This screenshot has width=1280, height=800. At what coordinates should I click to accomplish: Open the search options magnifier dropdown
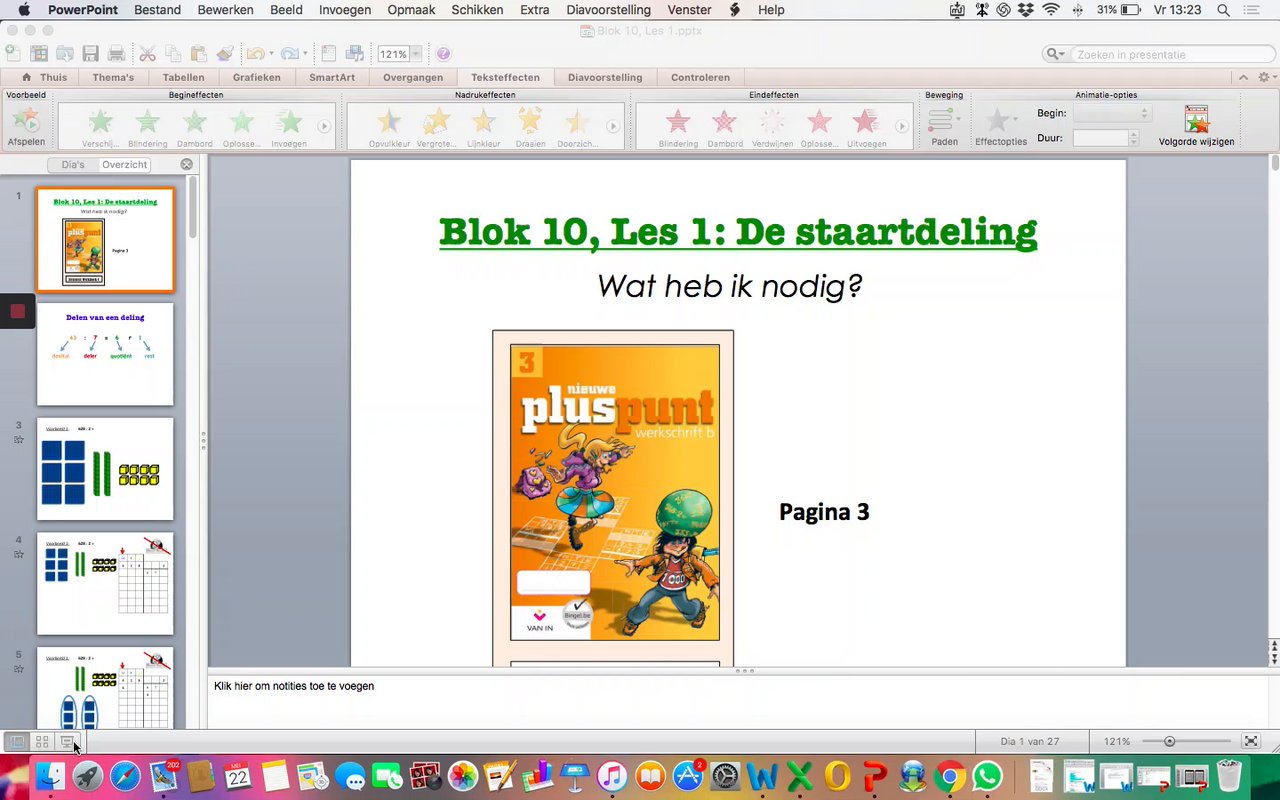click(1056, 54)
